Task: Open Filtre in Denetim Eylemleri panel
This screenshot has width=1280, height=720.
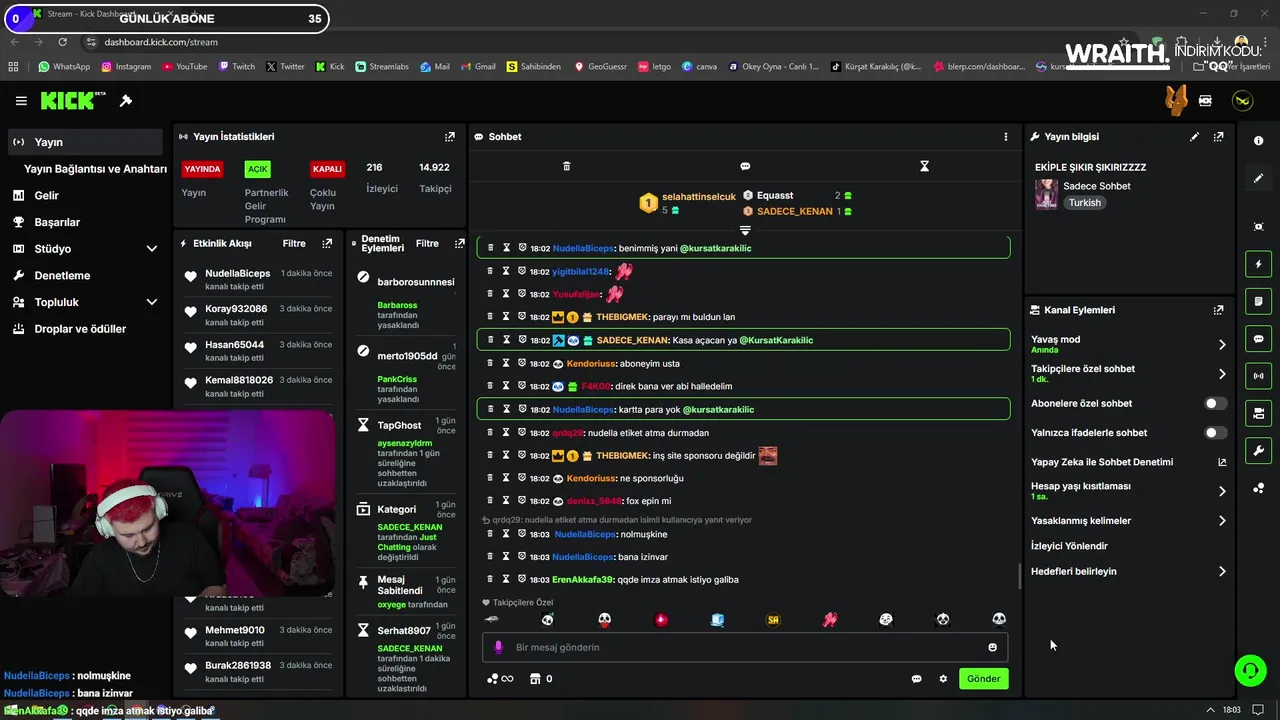Action: pos(427,243)
